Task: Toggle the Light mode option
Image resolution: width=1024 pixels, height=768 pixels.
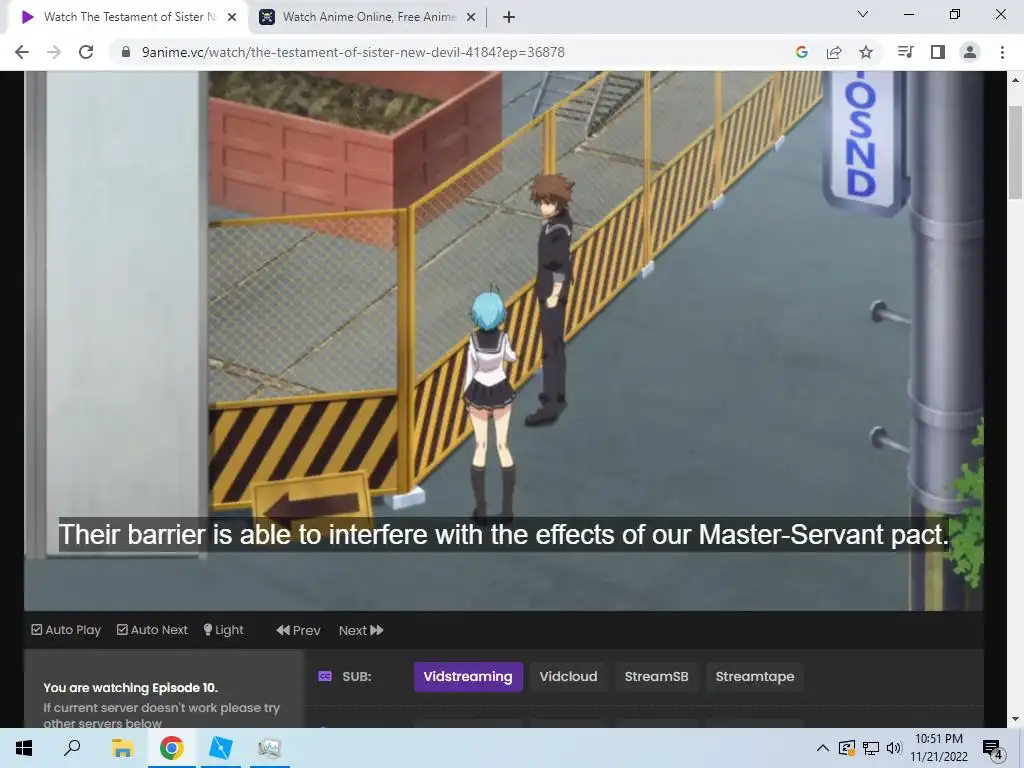Action: (223, 630)
